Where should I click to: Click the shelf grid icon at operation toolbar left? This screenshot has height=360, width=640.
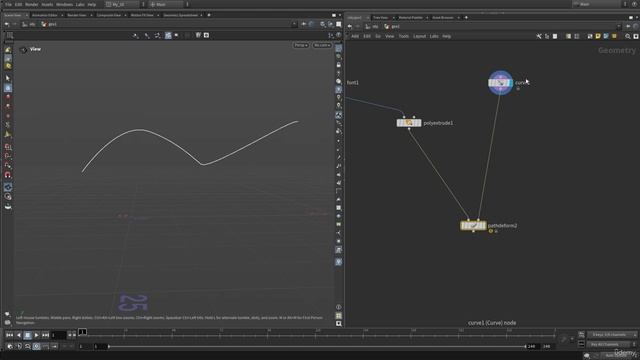10,36
